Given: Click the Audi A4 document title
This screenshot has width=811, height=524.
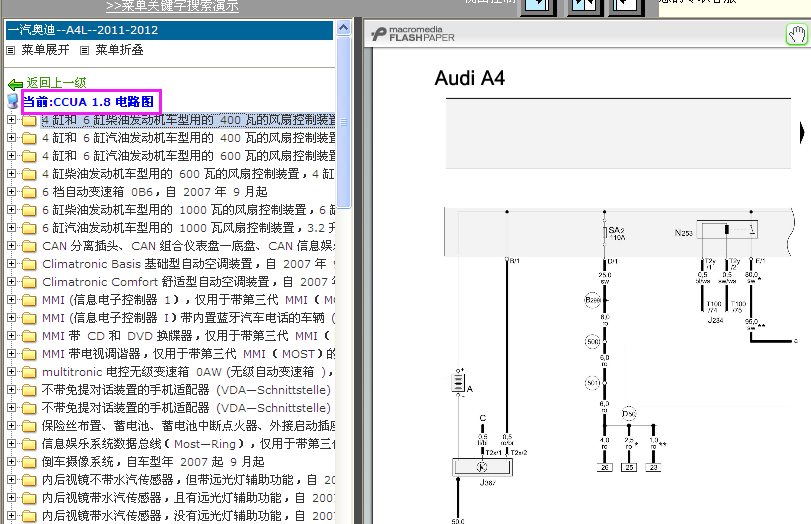Looking at the screenshot, I should (x=470, y=78).
